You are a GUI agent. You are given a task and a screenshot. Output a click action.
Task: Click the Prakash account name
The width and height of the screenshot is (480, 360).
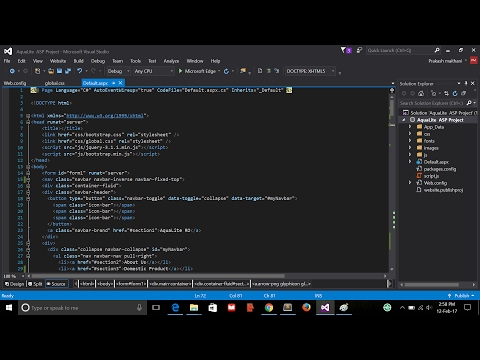(x=445, y=61)
